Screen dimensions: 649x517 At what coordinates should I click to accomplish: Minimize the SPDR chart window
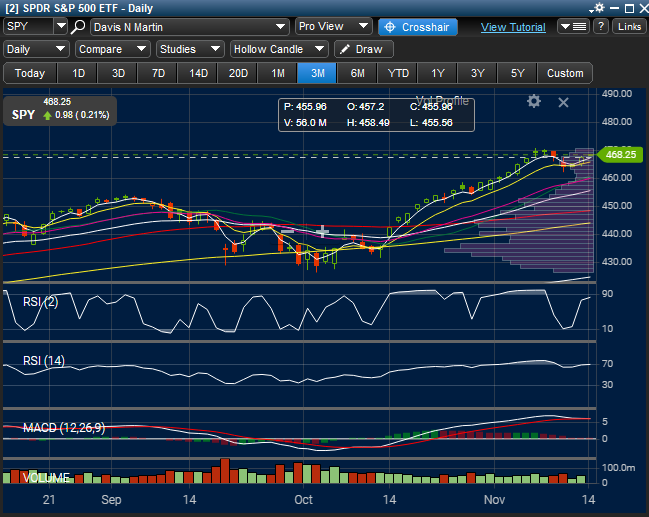(615, 8)
